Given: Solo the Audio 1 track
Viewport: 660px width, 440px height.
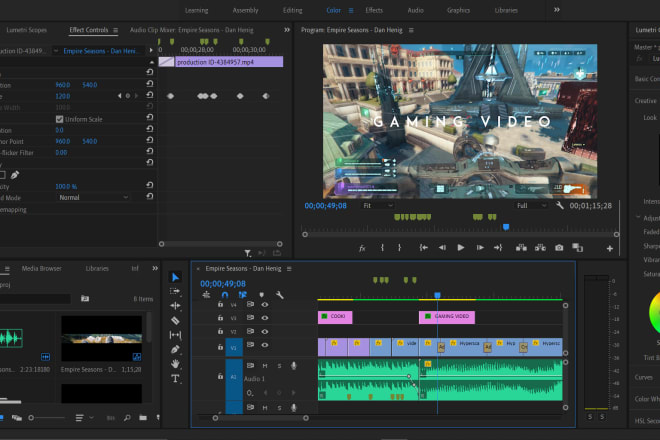Looking at the screenshot, I should (x=279, y=365).
